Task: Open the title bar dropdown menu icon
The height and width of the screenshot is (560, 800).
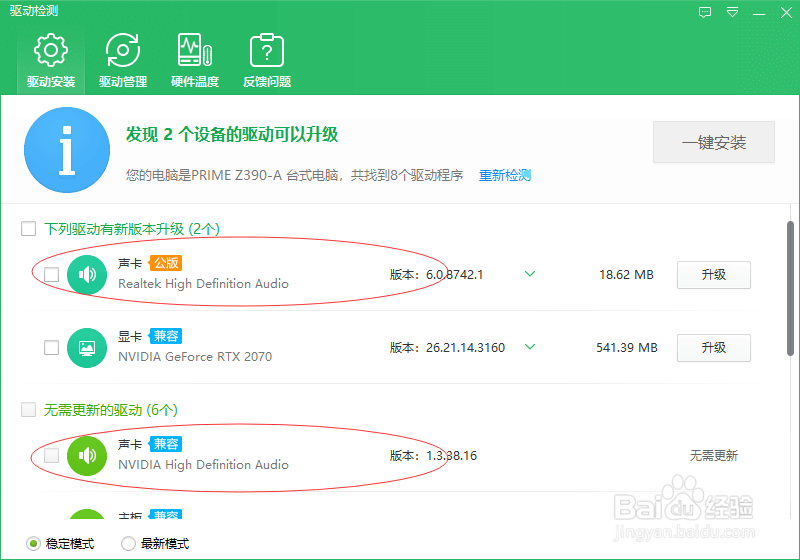Action: [732, 12]
